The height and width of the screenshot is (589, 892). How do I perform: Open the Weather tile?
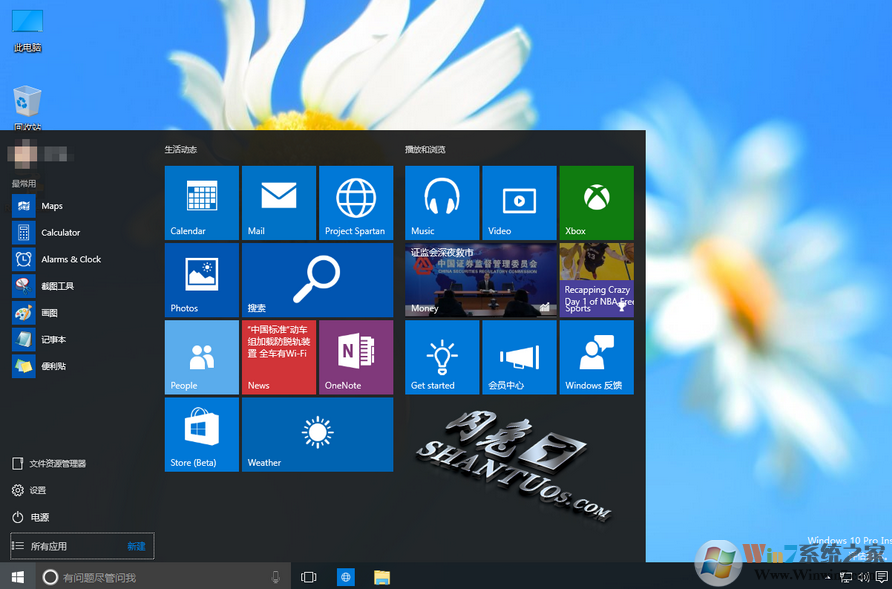tap(317, 434)
